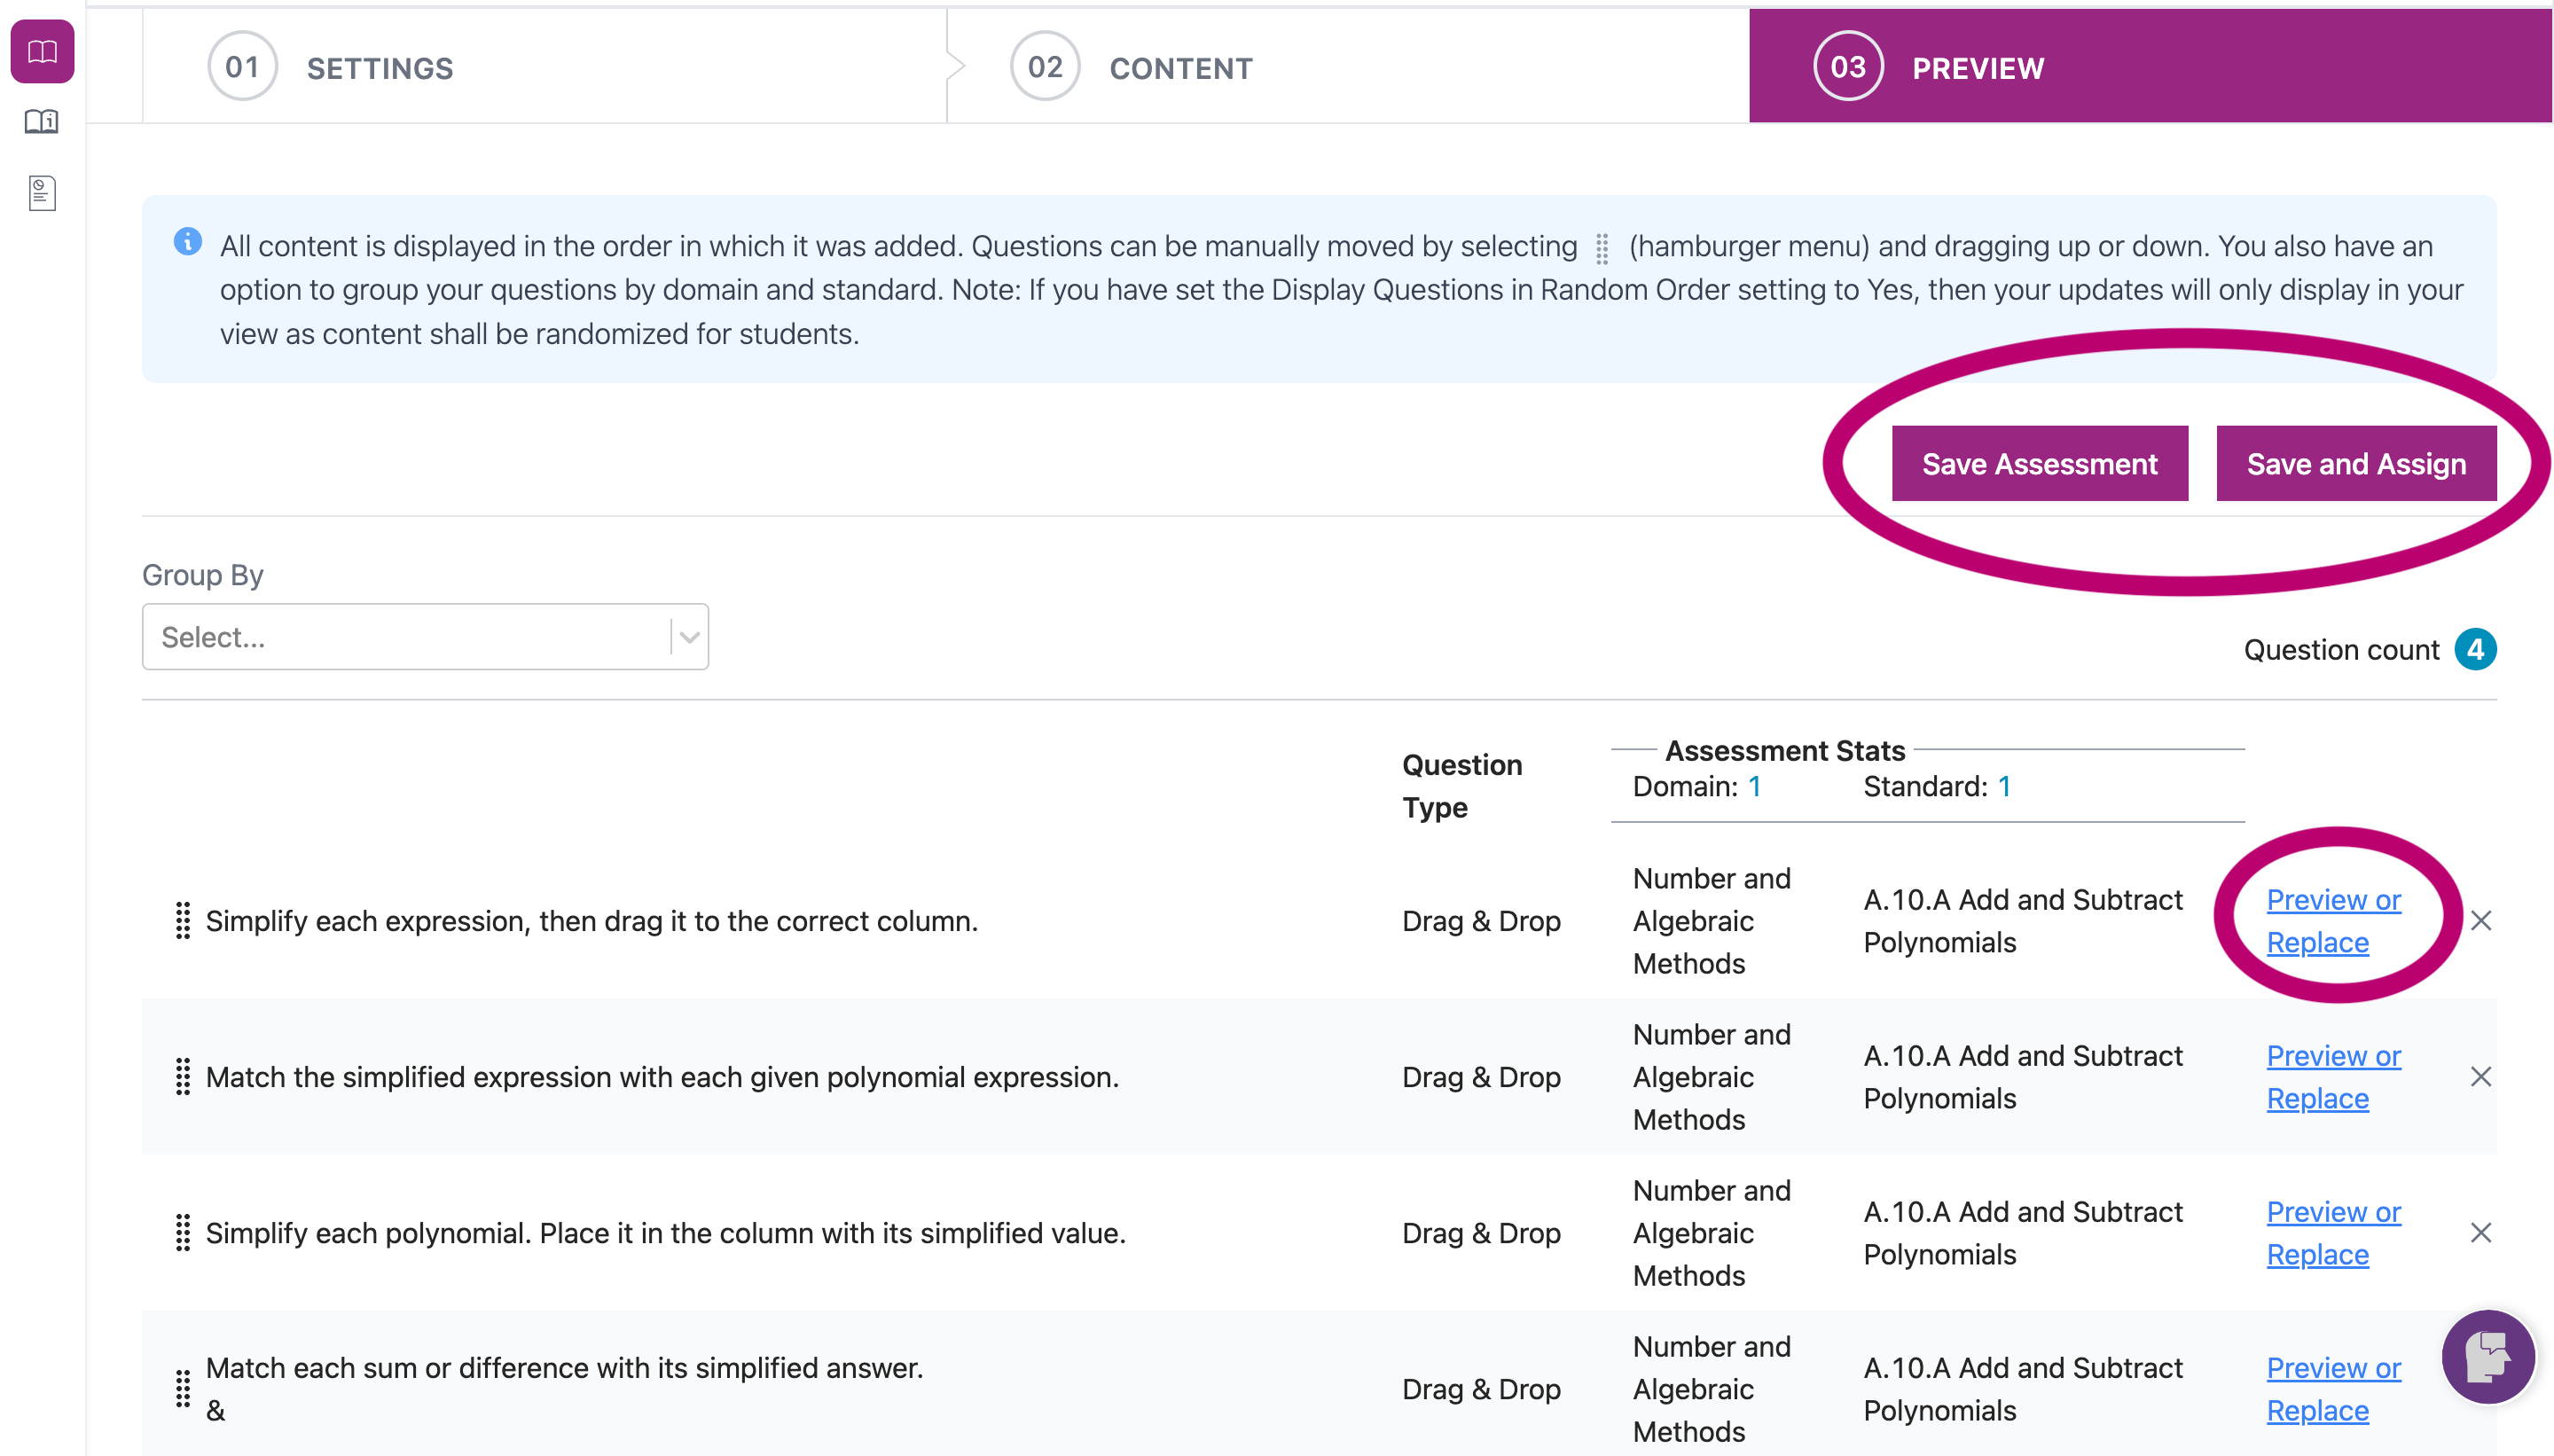Open the Group By select dropdown
Viewport: 2554px width, 1456px height.
pos(425,637)
